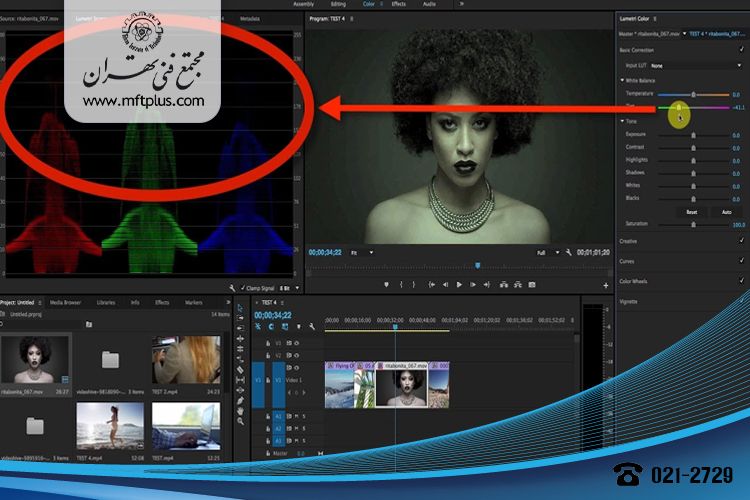Click the Program monitor plus button editor
This screenshot has width=750, height=500.
[x=605, y=285]
